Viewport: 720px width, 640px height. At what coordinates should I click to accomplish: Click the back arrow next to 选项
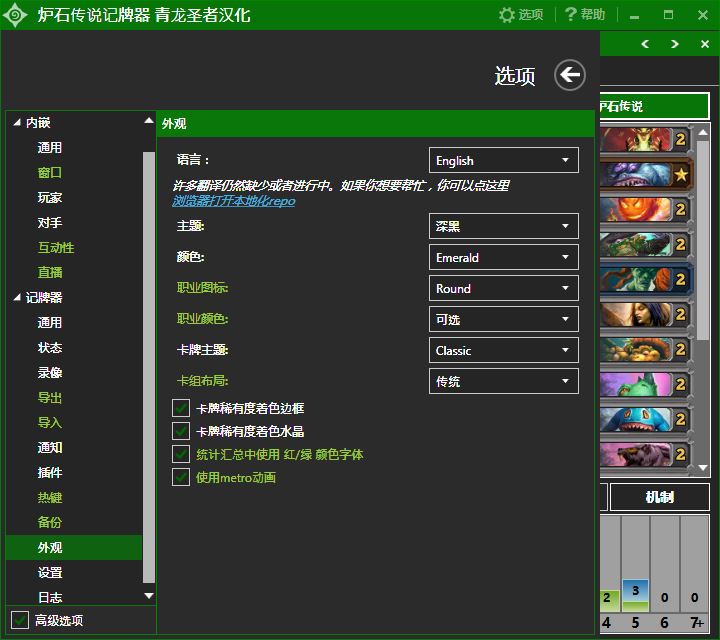(x=569, y=75)
